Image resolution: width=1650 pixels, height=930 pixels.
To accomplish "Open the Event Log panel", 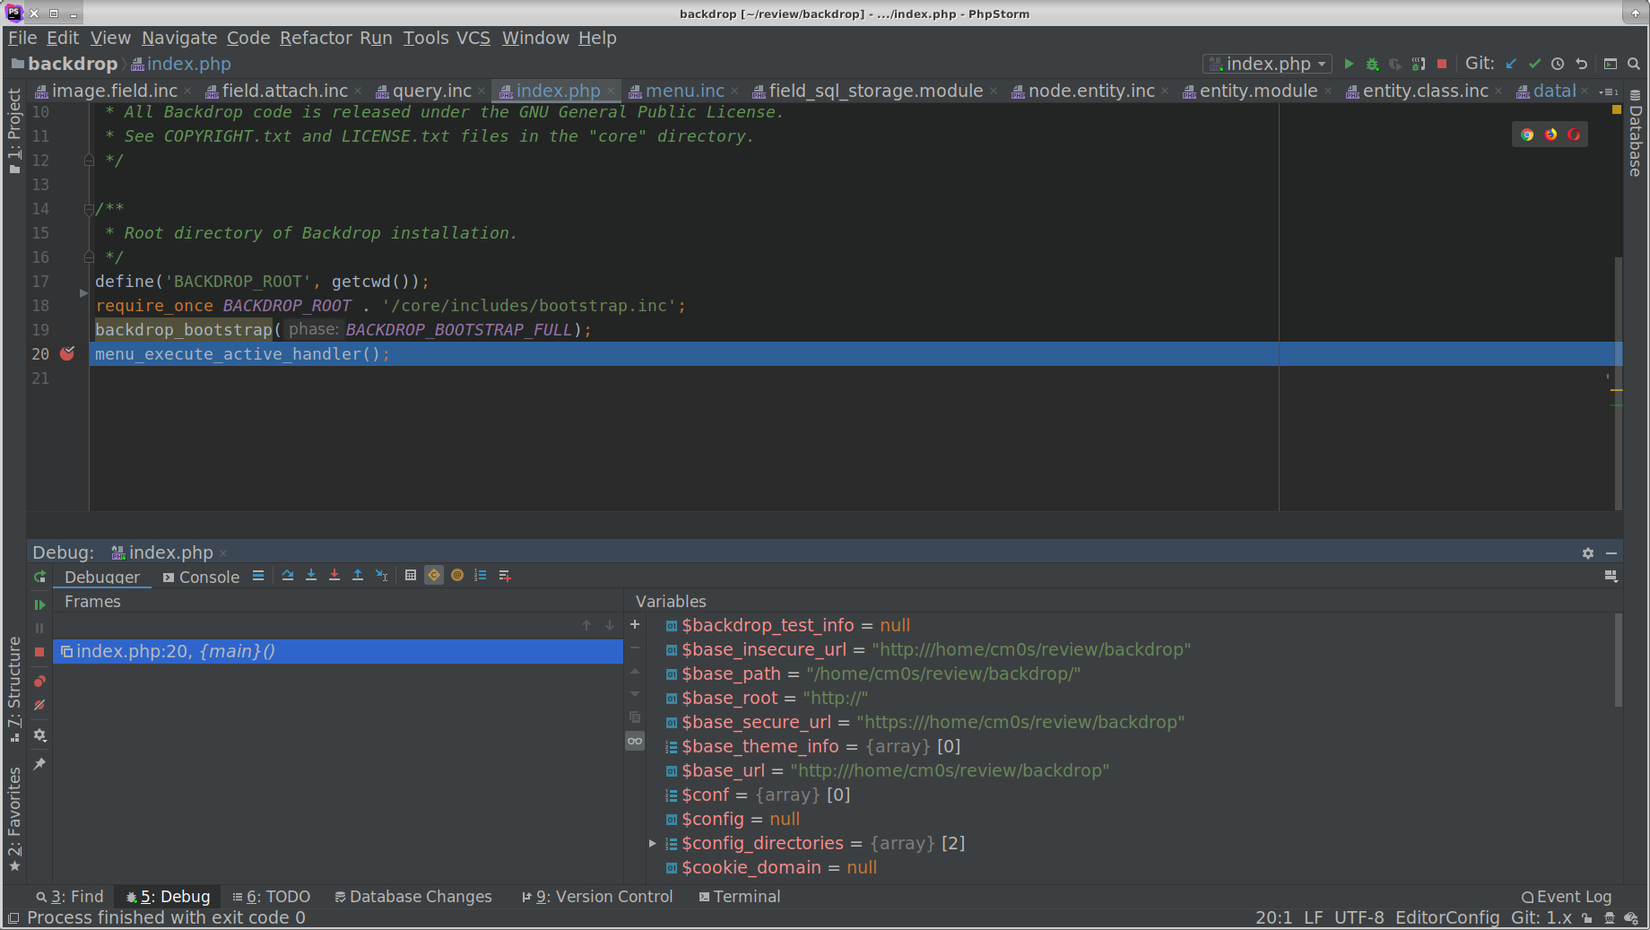I will (1566, 897).
